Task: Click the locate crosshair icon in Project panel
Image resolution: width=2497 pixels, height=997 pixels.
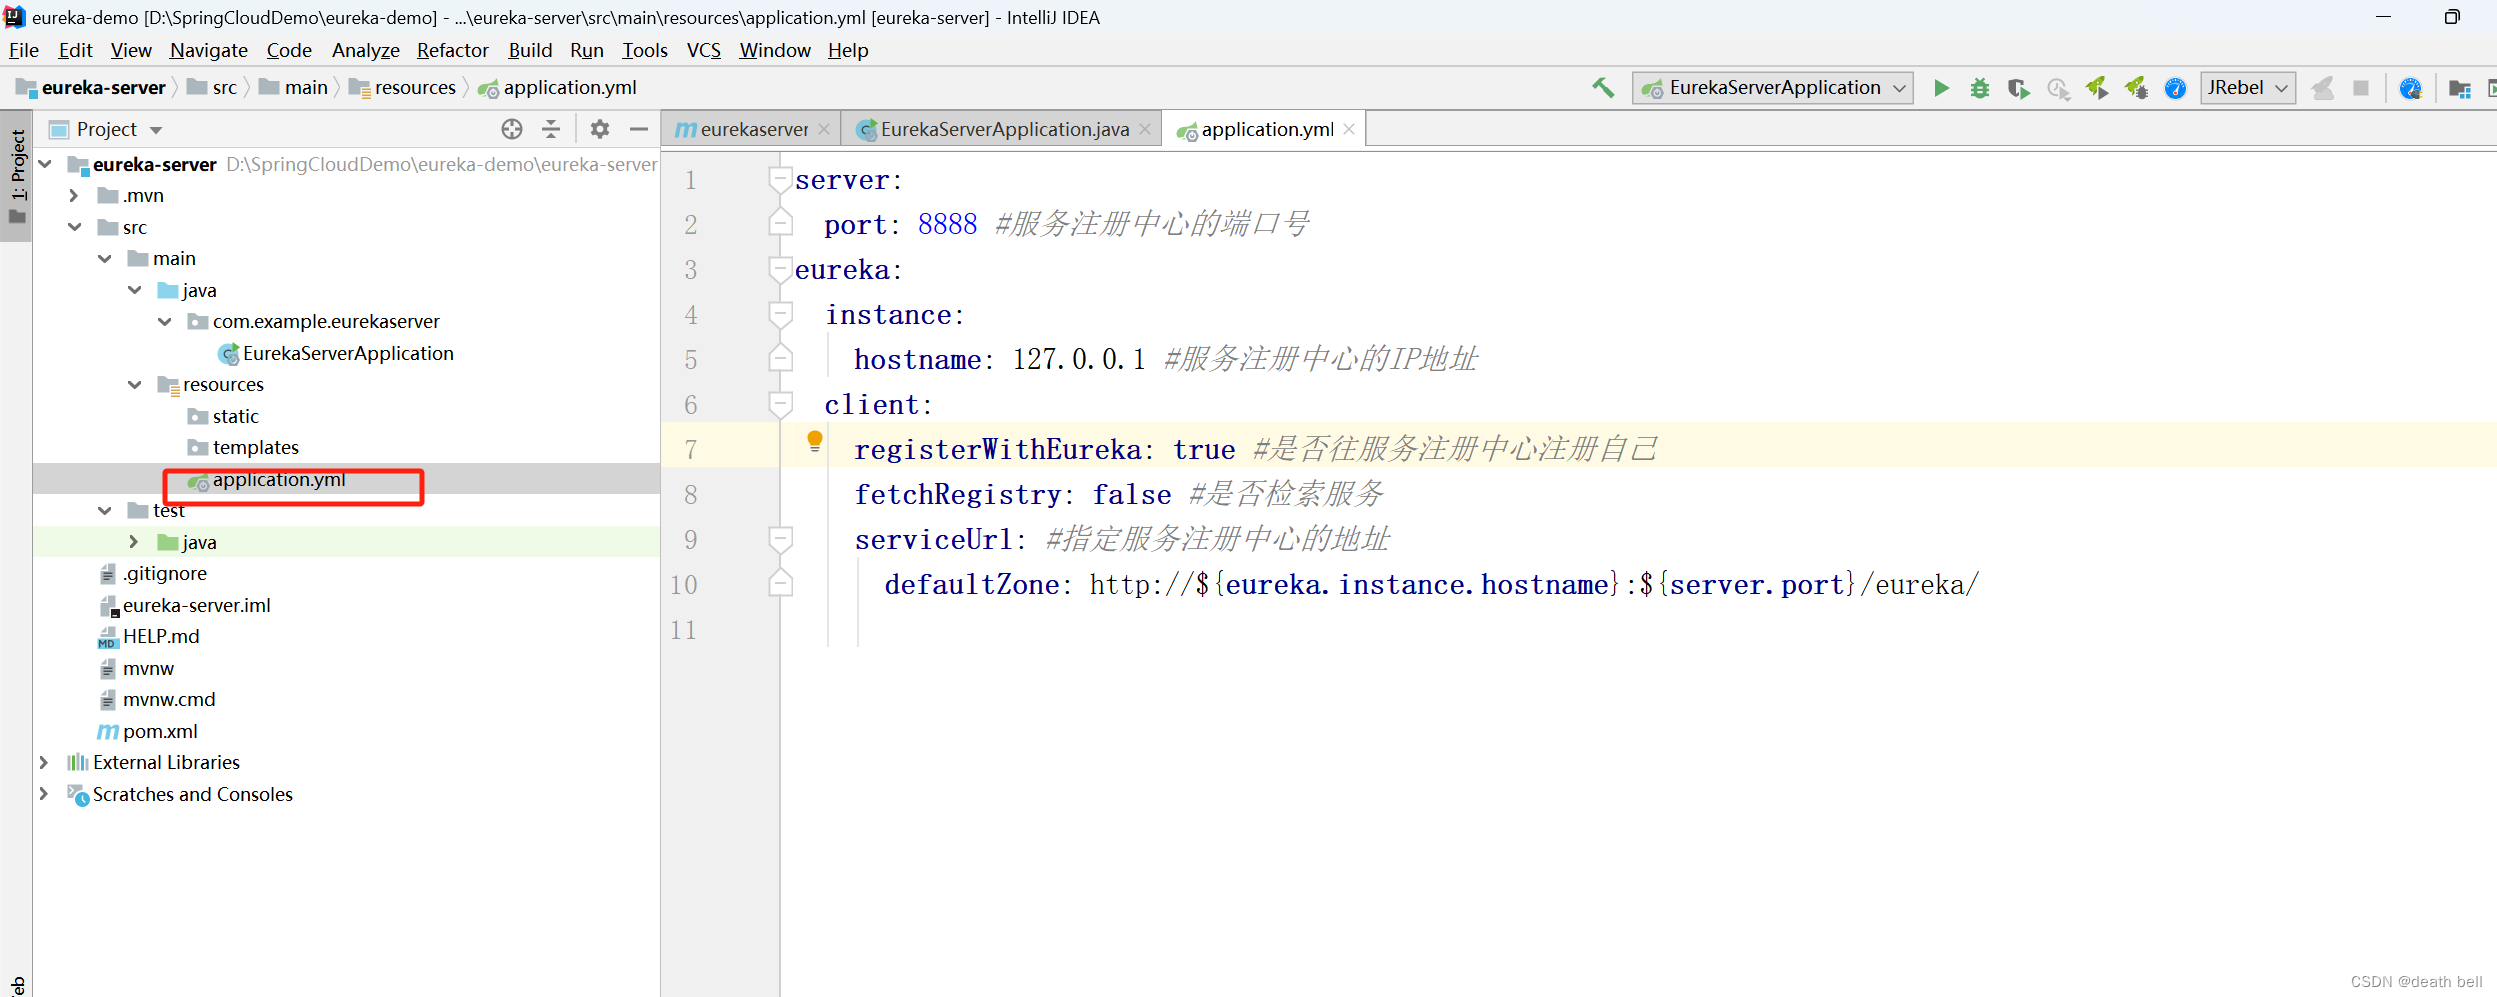Action: tap(512, 129)
